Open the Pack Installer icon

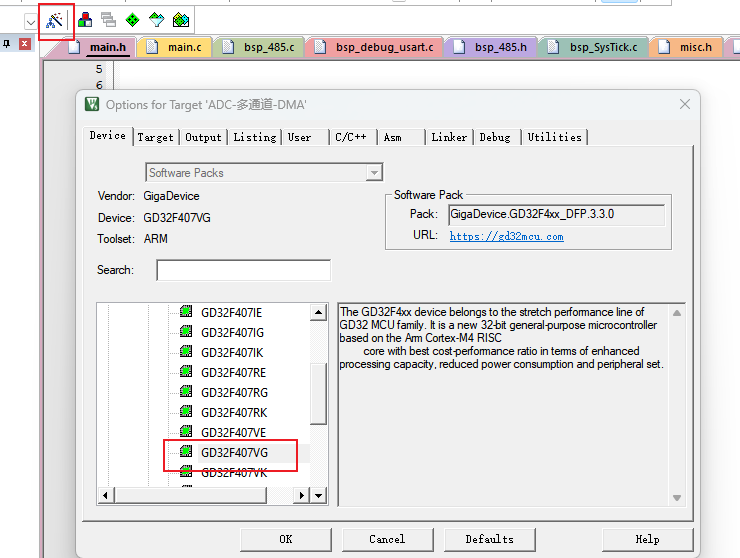pos(181,20)
